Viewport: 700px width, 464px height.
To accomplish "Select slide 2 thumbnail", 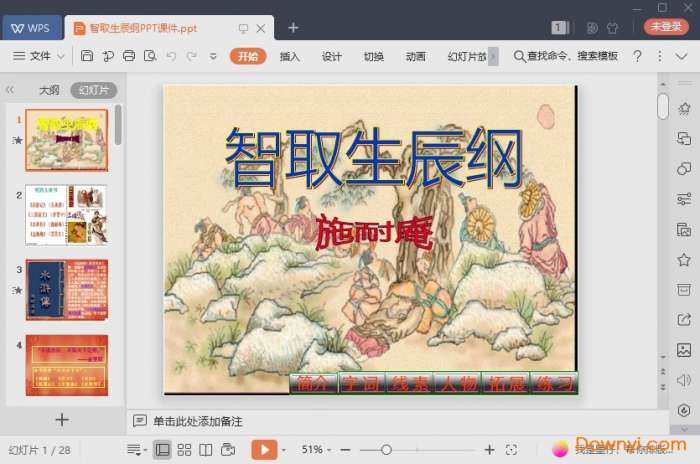I will [x=67, y=215].
